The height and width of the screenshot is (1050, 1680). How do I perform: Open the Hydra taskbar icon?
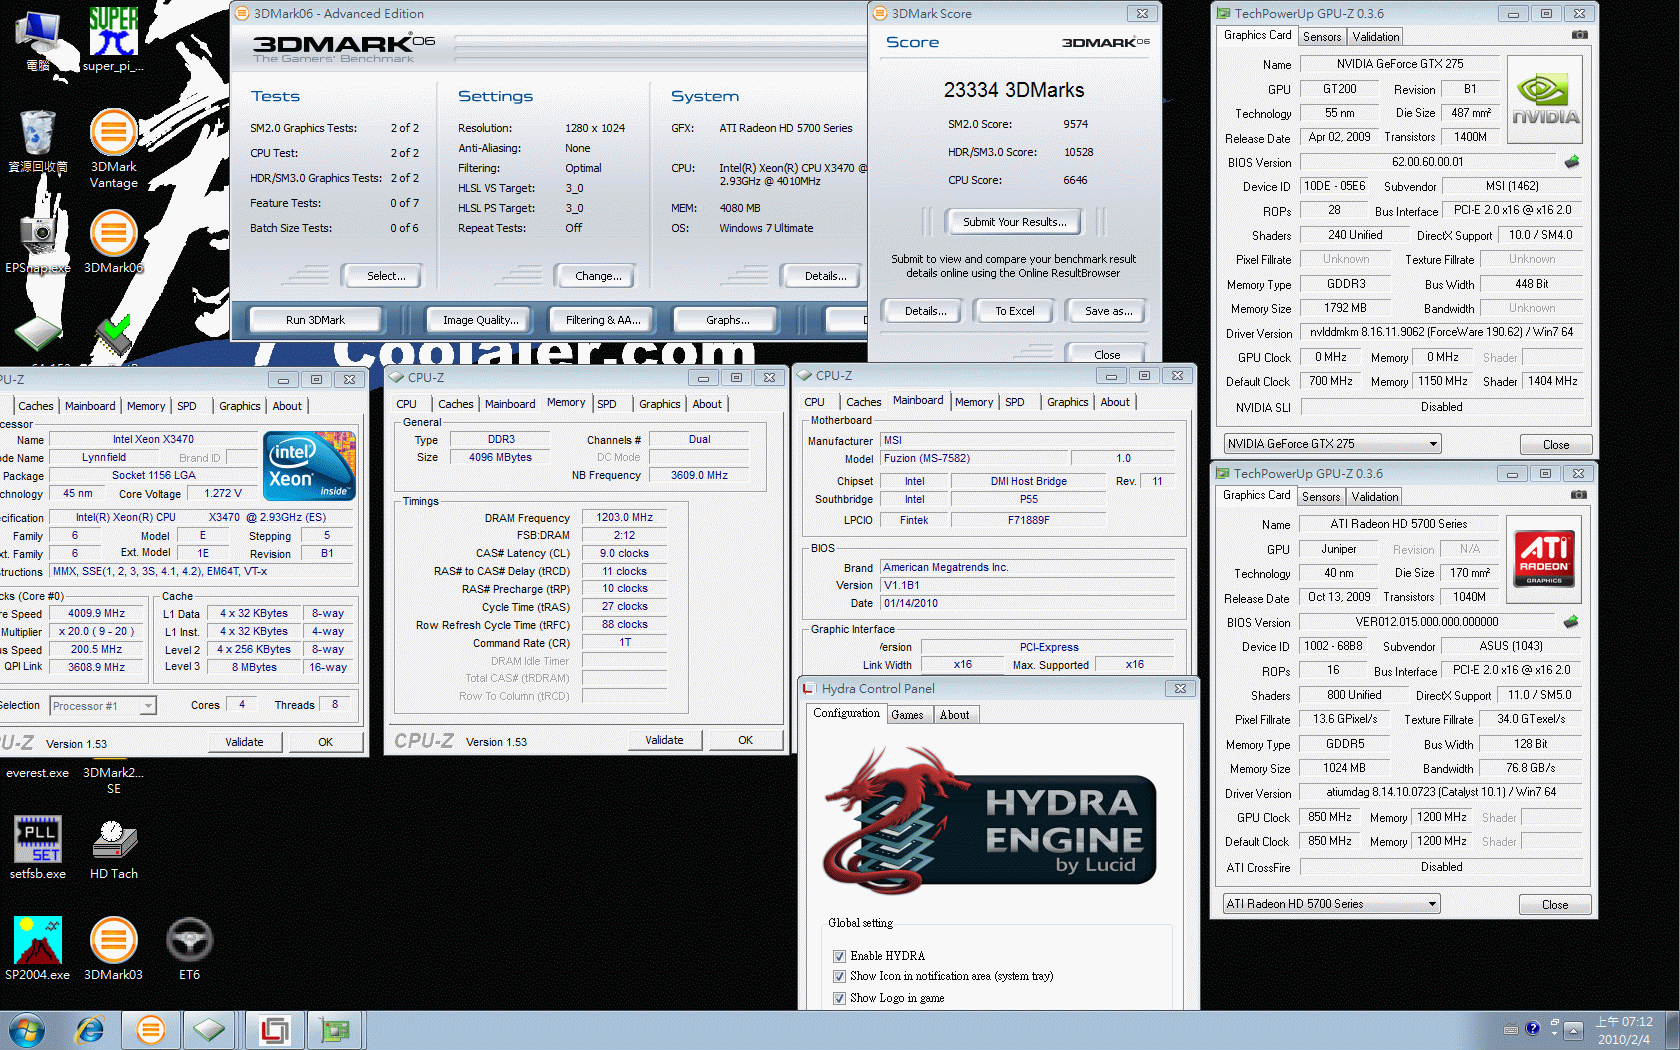(275, 1030)
